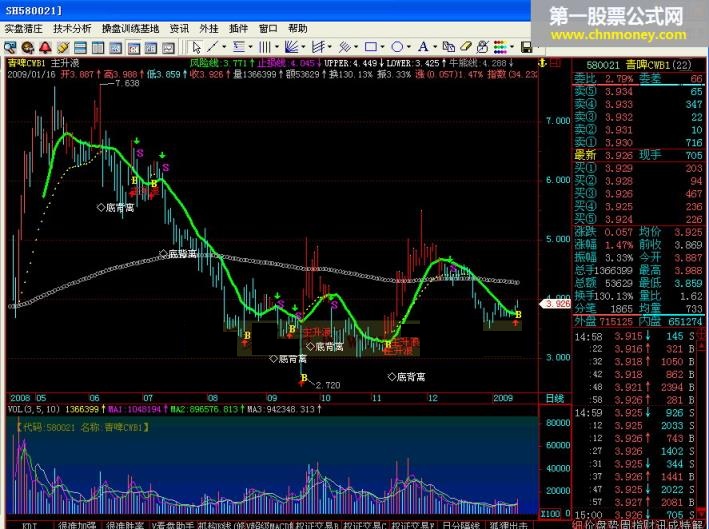Click the anchor icon above the price axis
Image resolution: width=709 pixels, height=529 pixels.
click(x=542, y=63)
